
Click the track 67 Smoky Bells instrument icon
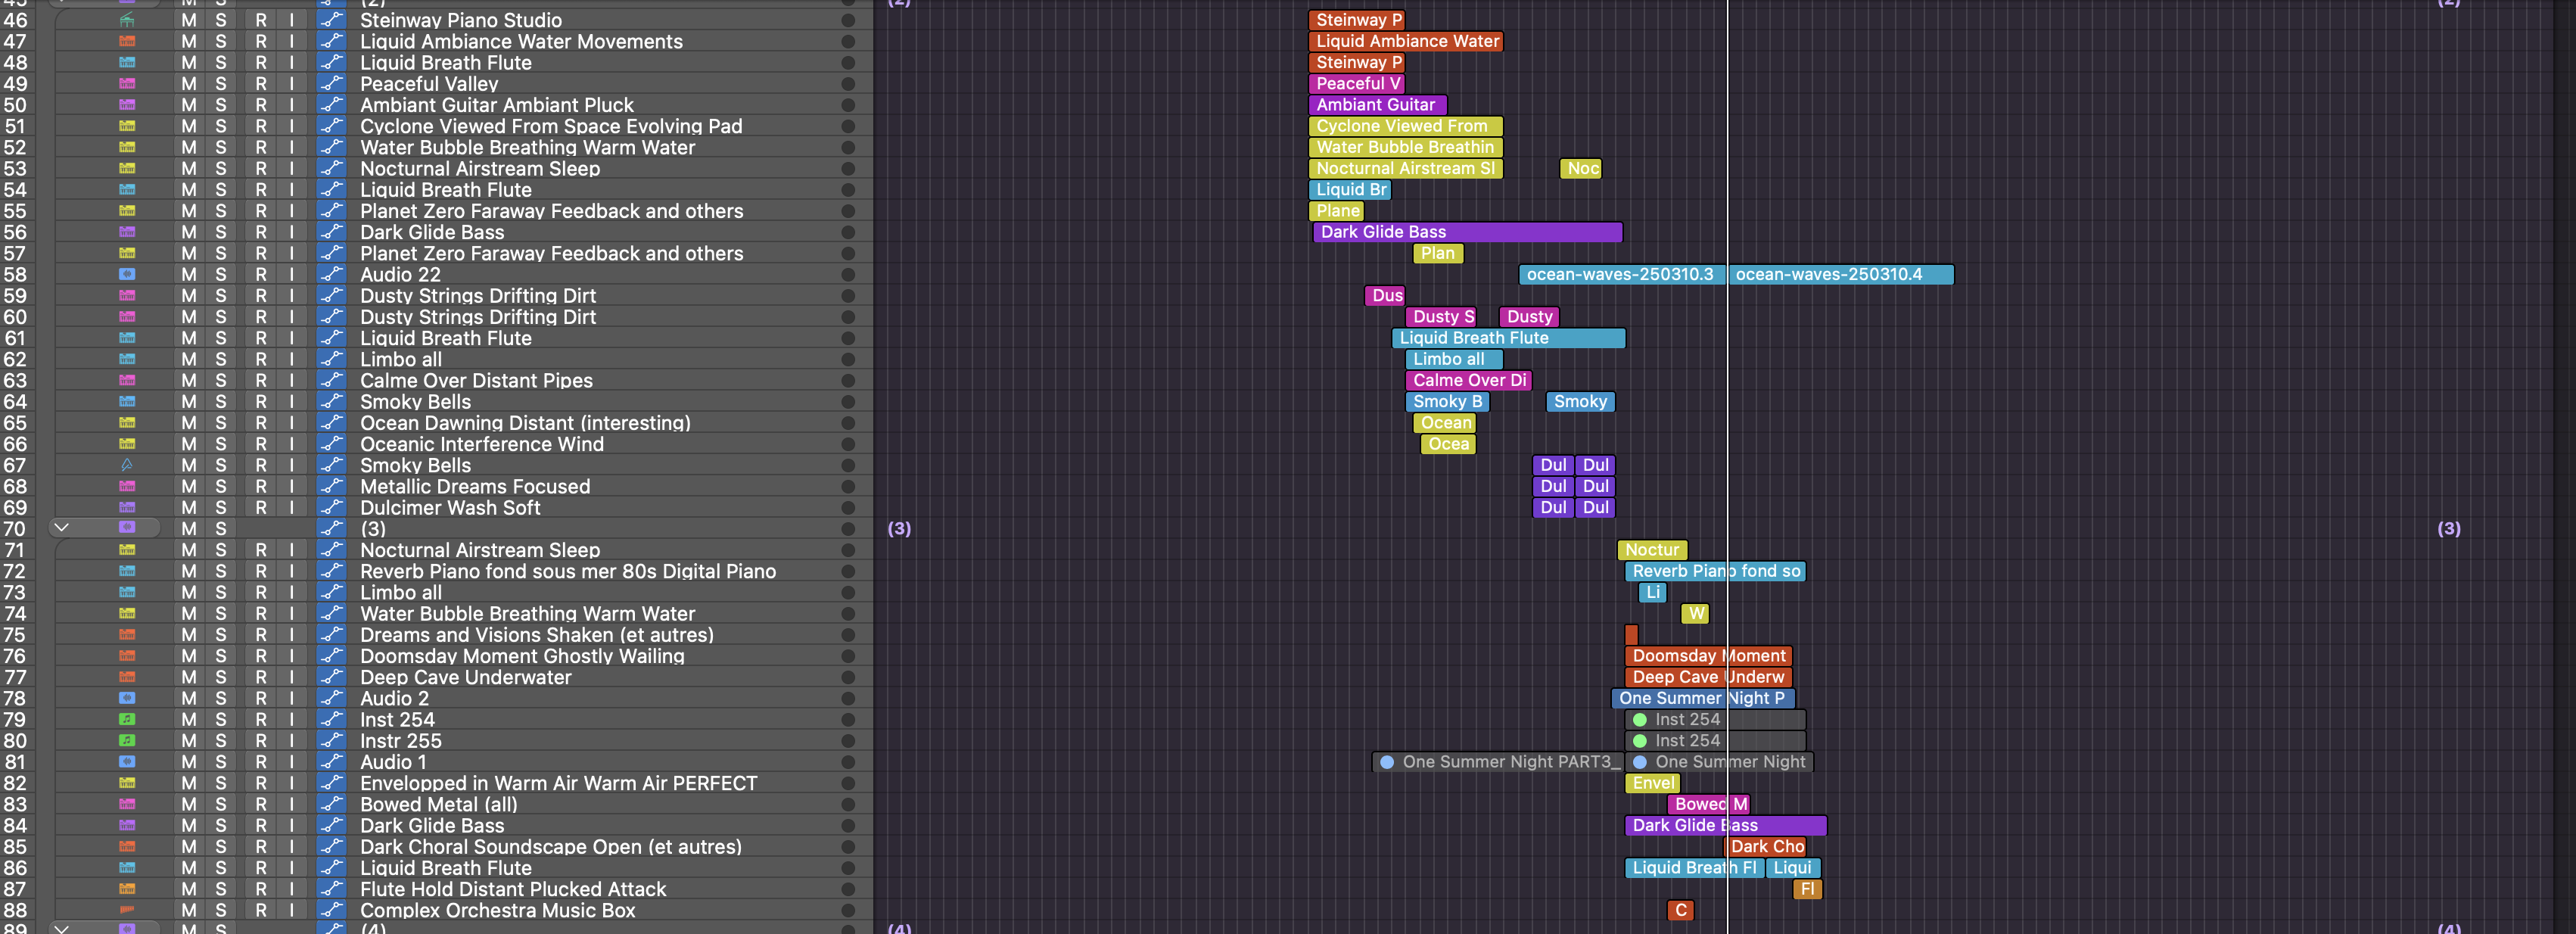point(127,465)
